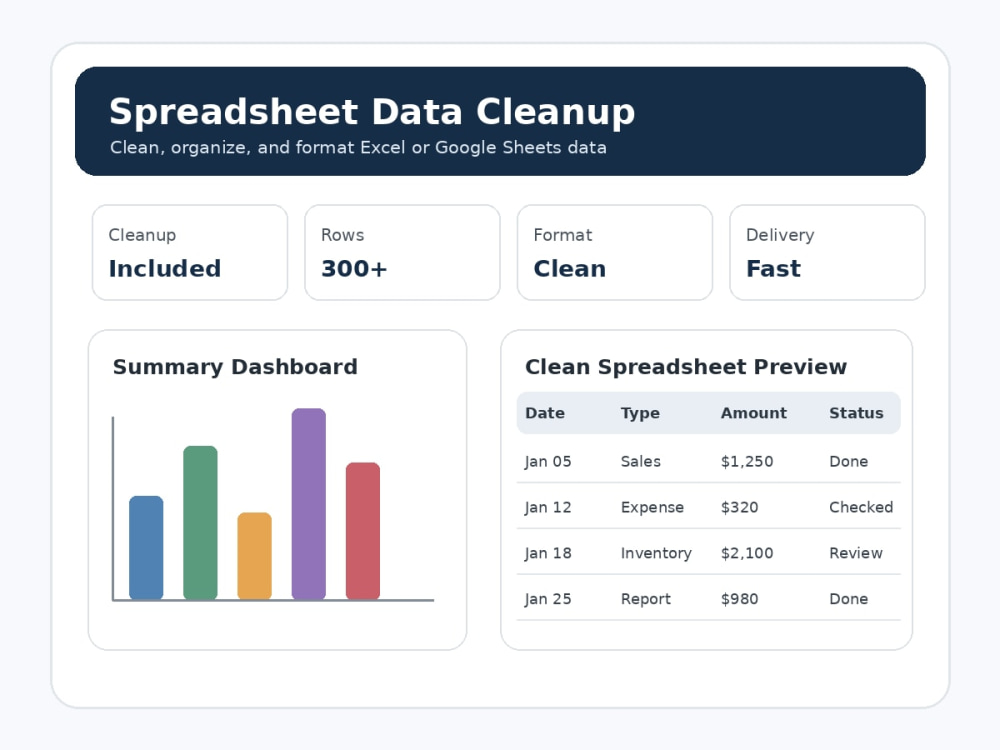The image size is (1000, 750).
Task: Click the Clean Spreadsheet Preview heading
Action: (686, 367)
